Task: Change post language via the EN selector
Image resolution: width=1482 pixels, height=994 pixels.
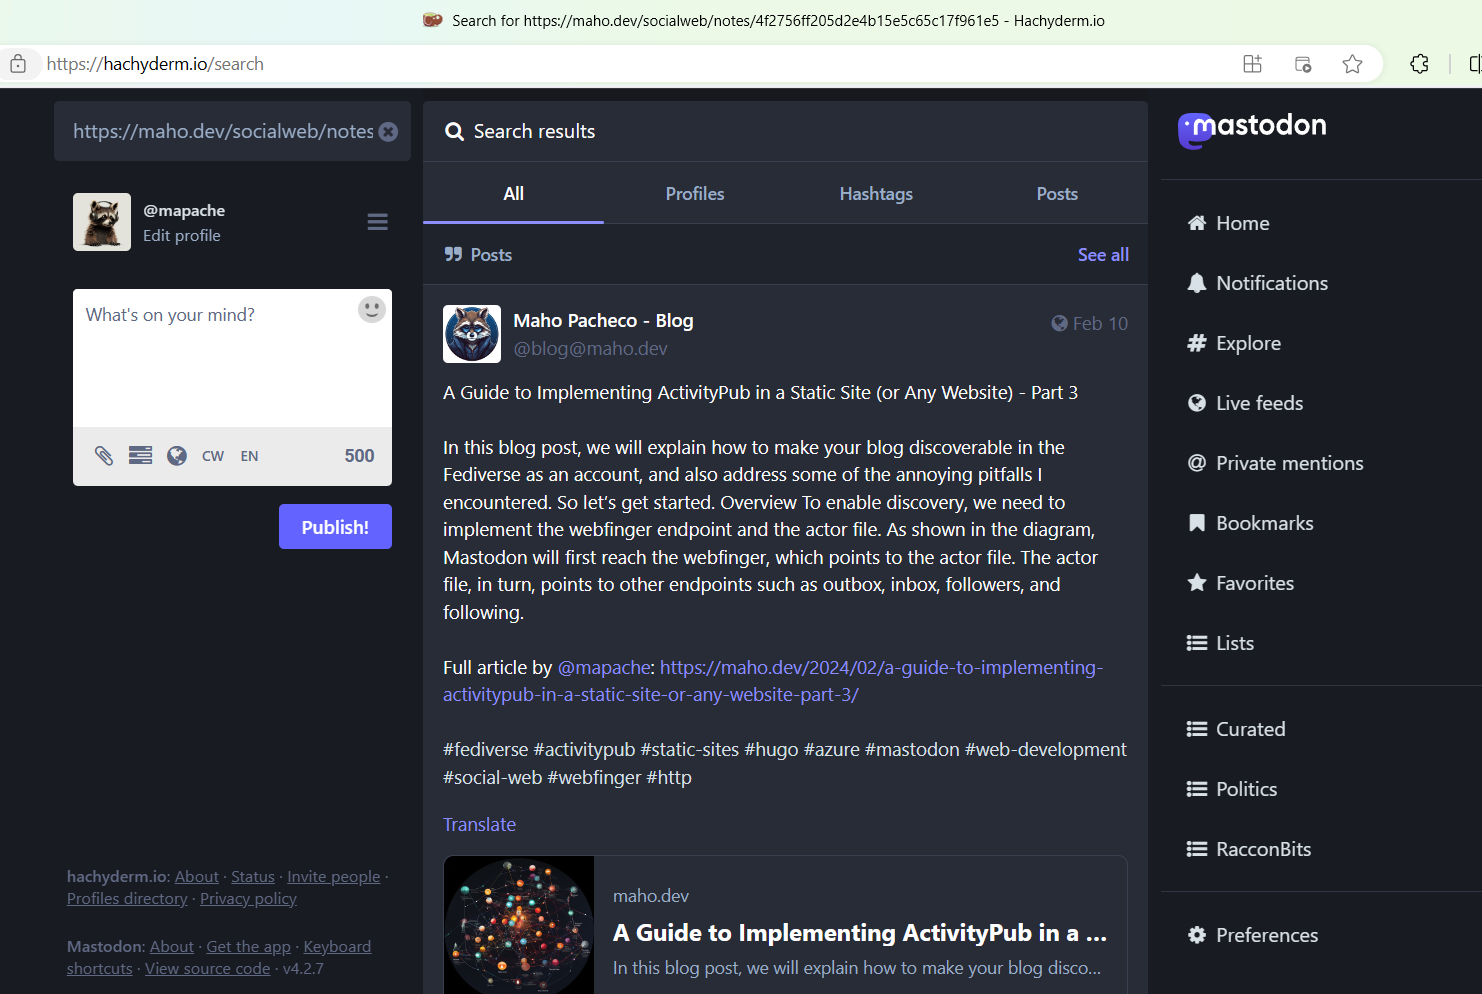Action: pyautogui.click(x=249, y=455)
